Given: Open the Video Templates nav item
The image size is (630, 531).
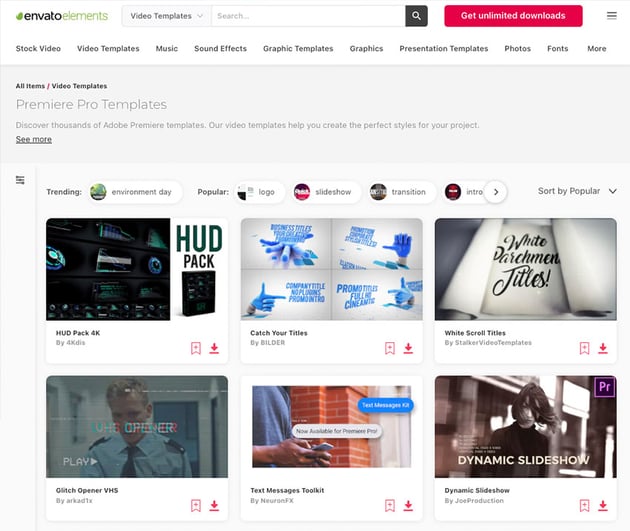Looking at the screenshot, I should (108, 49).
